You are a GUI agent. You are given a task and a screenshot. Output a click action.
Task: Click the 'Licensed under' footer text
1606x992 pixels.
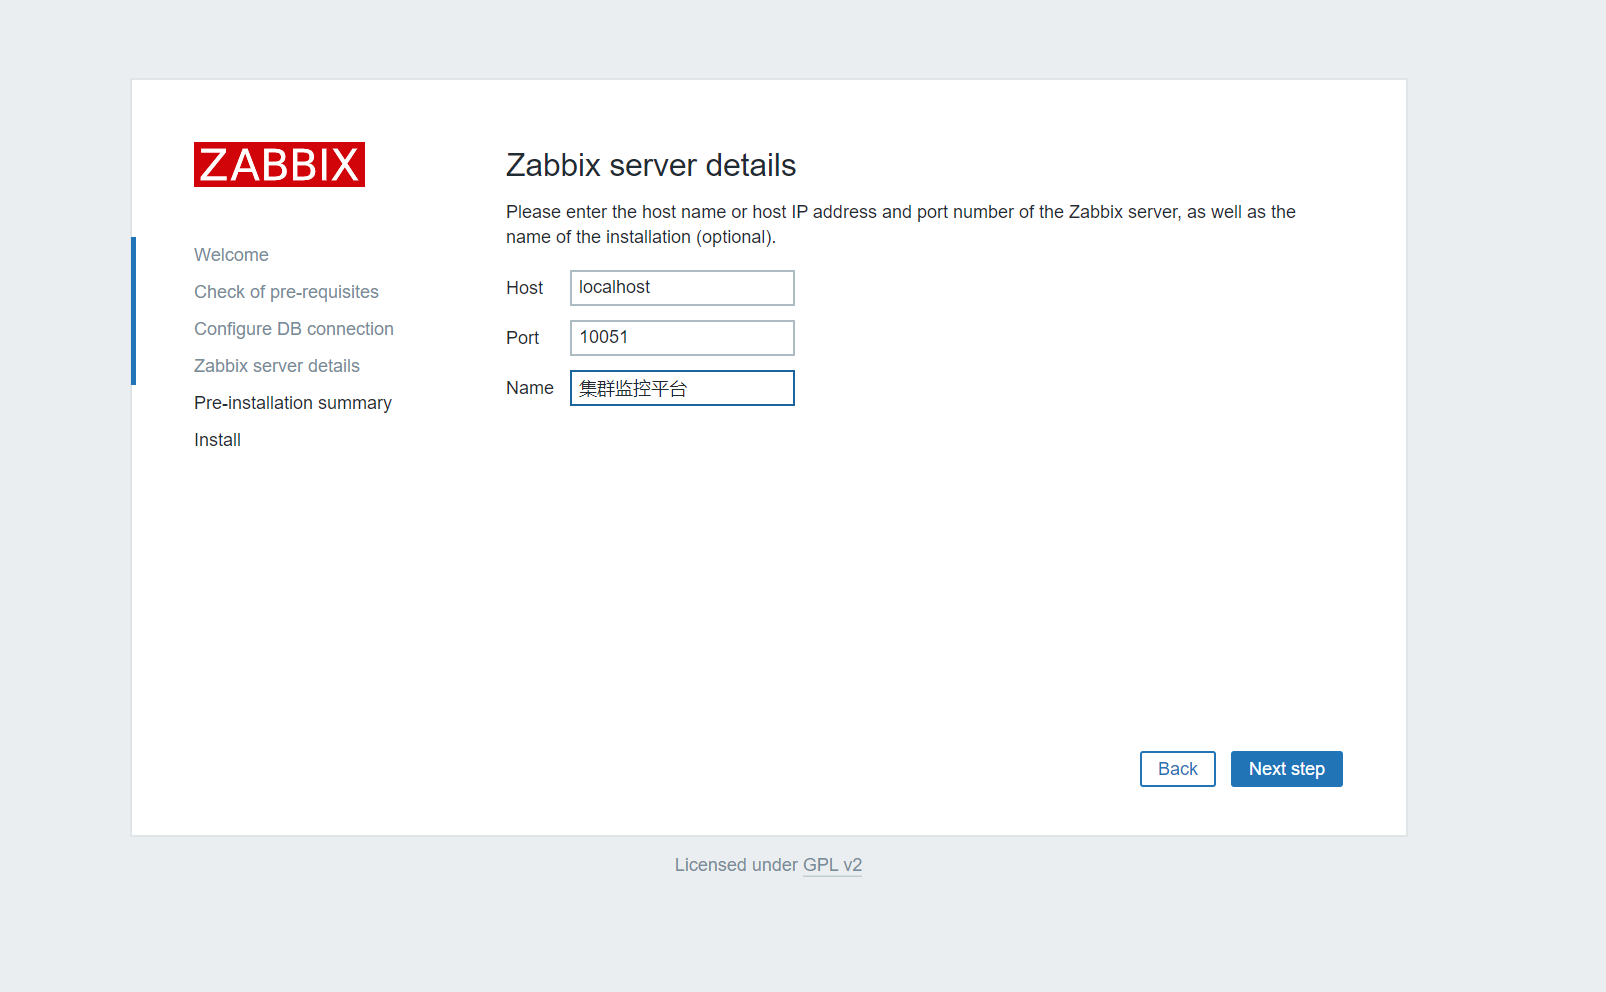tap(736, 865)
